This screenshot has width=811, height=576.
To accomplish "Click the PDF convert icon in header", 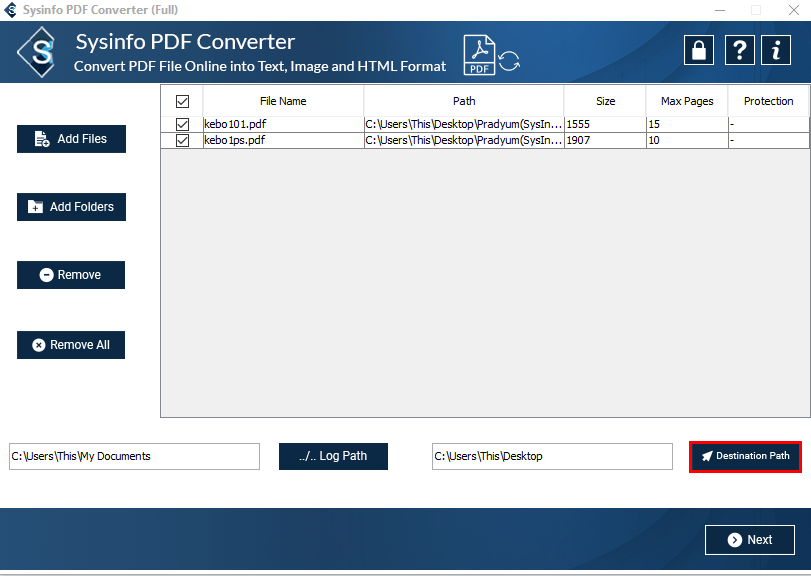I will click(x=491, y=55).
